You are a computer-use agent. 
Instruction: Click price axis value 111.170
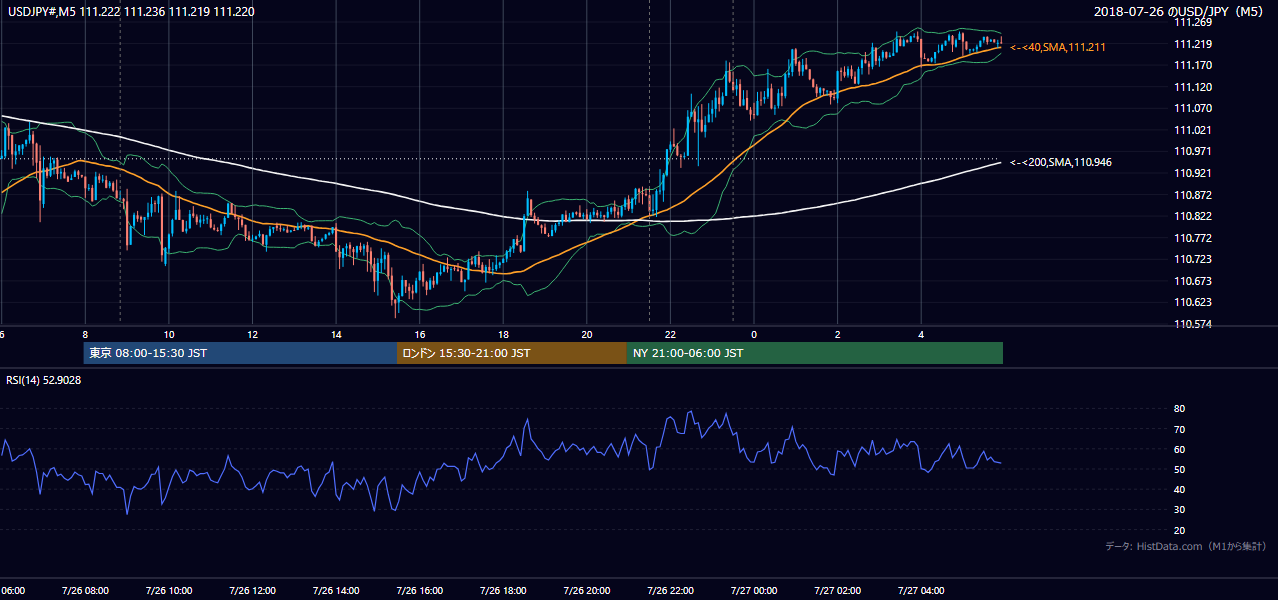click(x=1192, y=66)
